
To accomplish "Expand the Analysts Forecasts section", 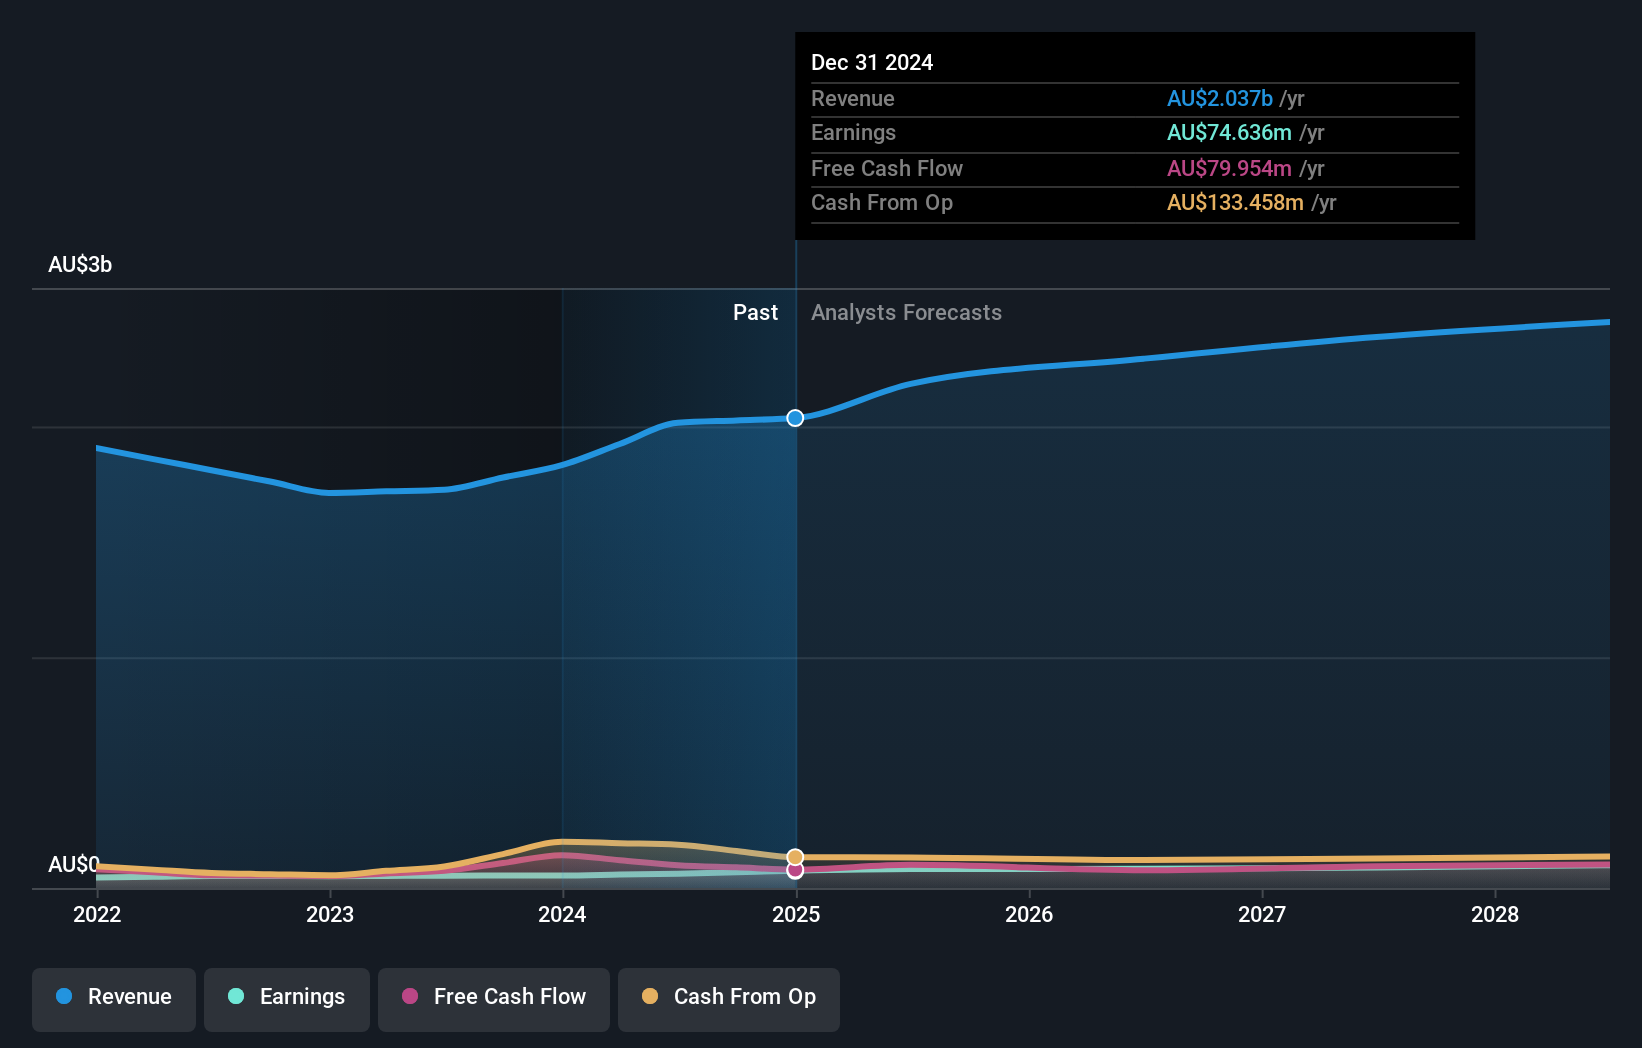I will coord(906,312).
